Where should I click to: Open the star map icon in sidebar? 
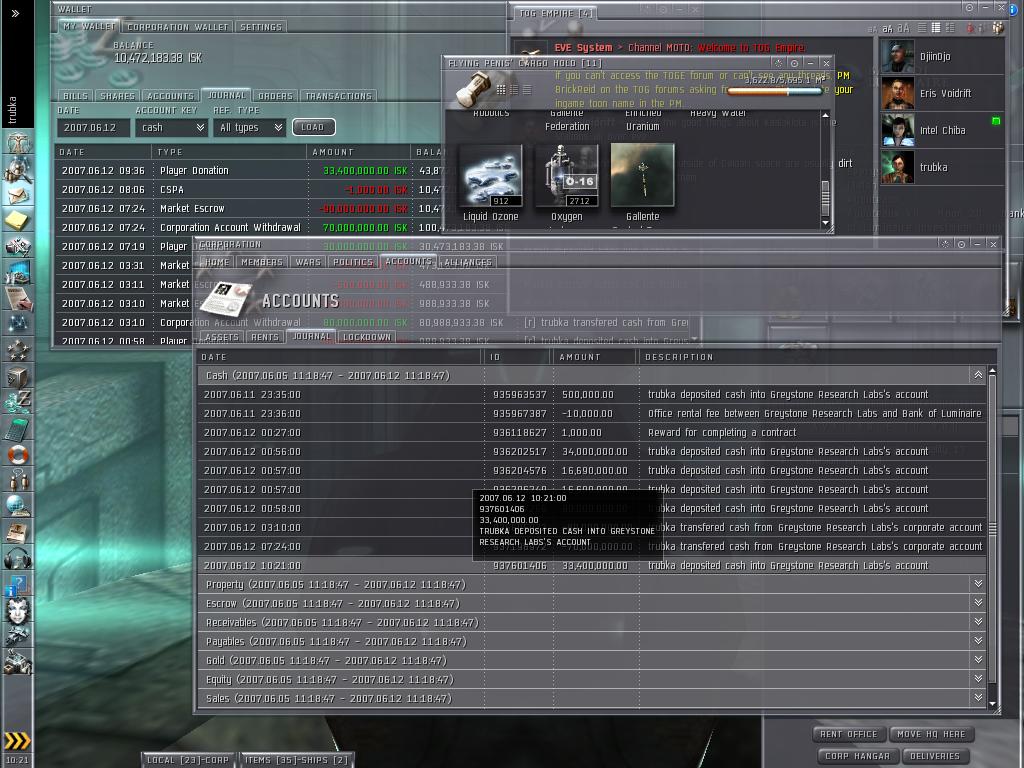point(18,324)
